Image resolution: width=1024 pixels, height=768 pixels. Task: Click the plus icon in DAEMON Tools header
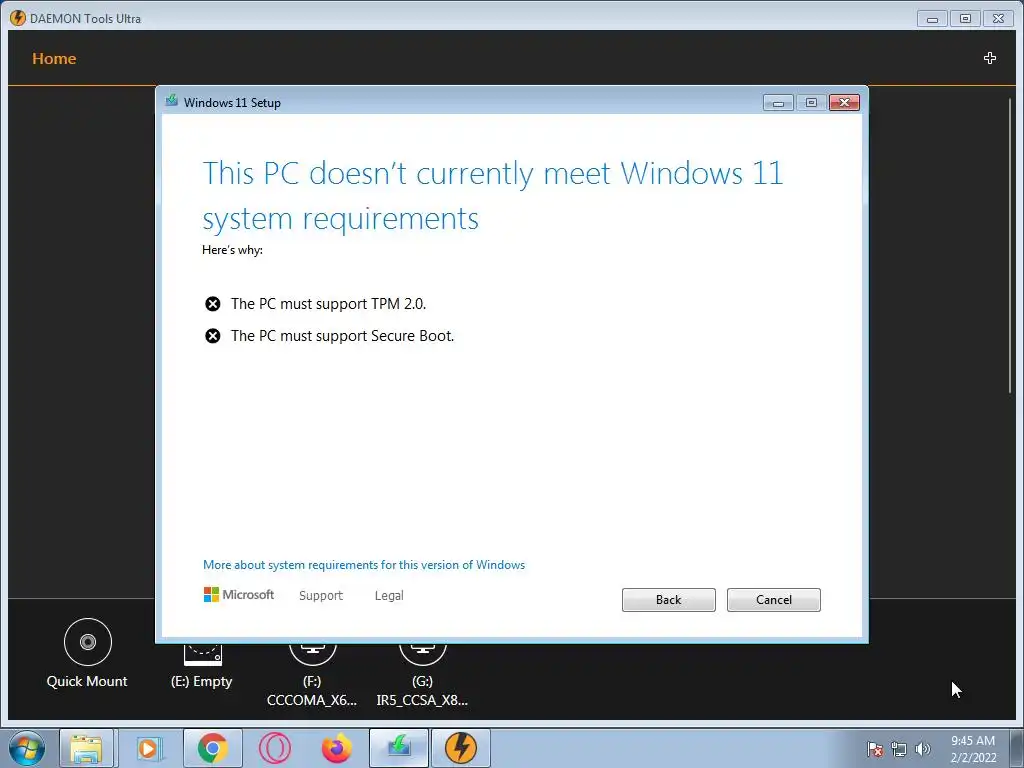[x=990, y=58]
